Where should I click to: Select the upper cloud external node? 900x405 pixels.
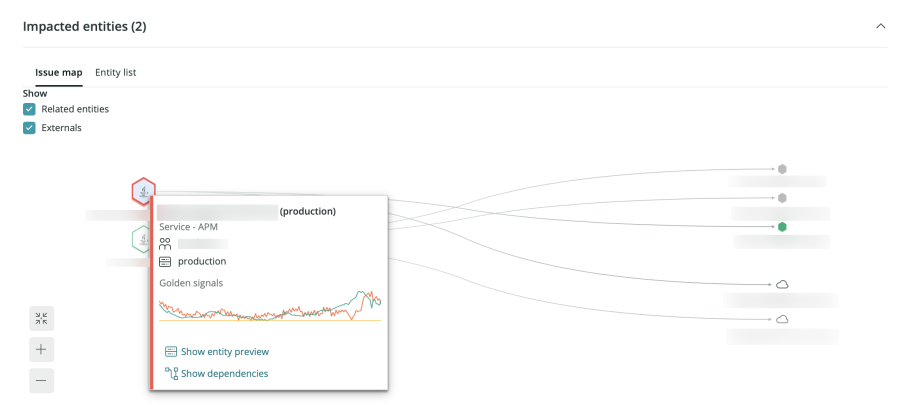pyautogui.click(x=782, y=285)
